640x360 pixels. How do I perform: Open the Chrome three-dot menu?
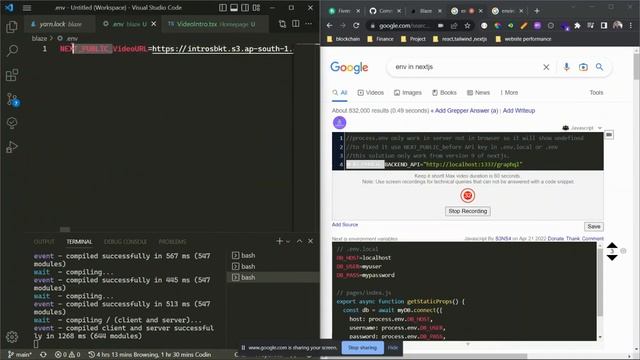pyautogui.click(x=631, y=26)
